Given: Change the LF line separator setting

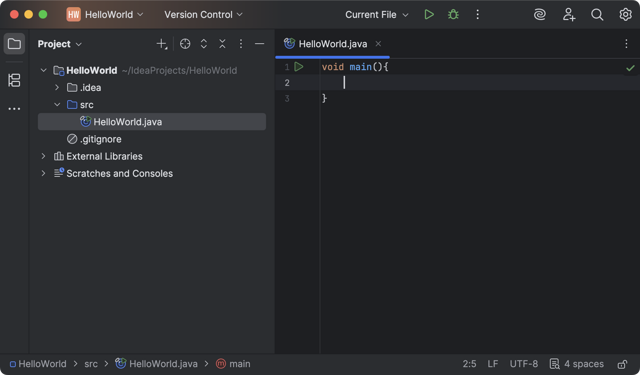Looking at the screenshot, I should tap(493, 364).
